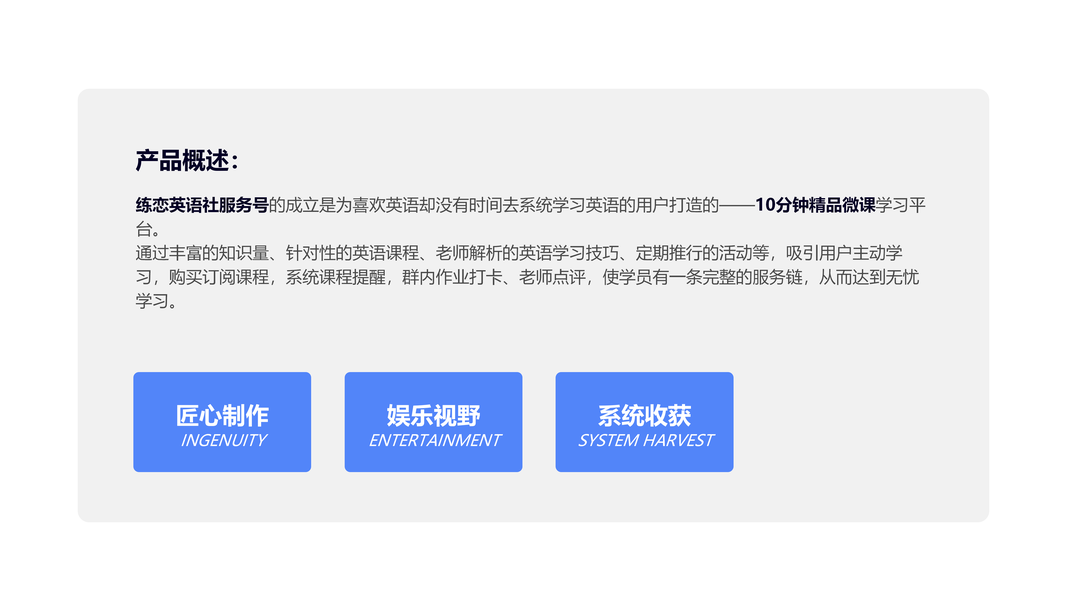Click the phrase 针对性的英语课程
1067x600 pixels.
(x=352, y=254)
